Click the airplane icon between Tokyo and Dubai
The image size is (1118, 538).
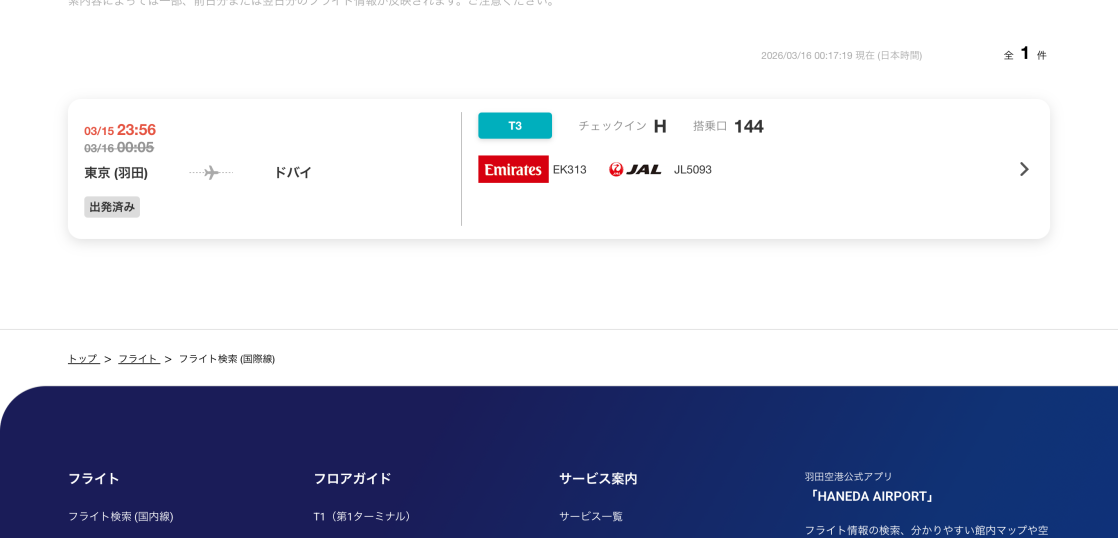(211, 173)
